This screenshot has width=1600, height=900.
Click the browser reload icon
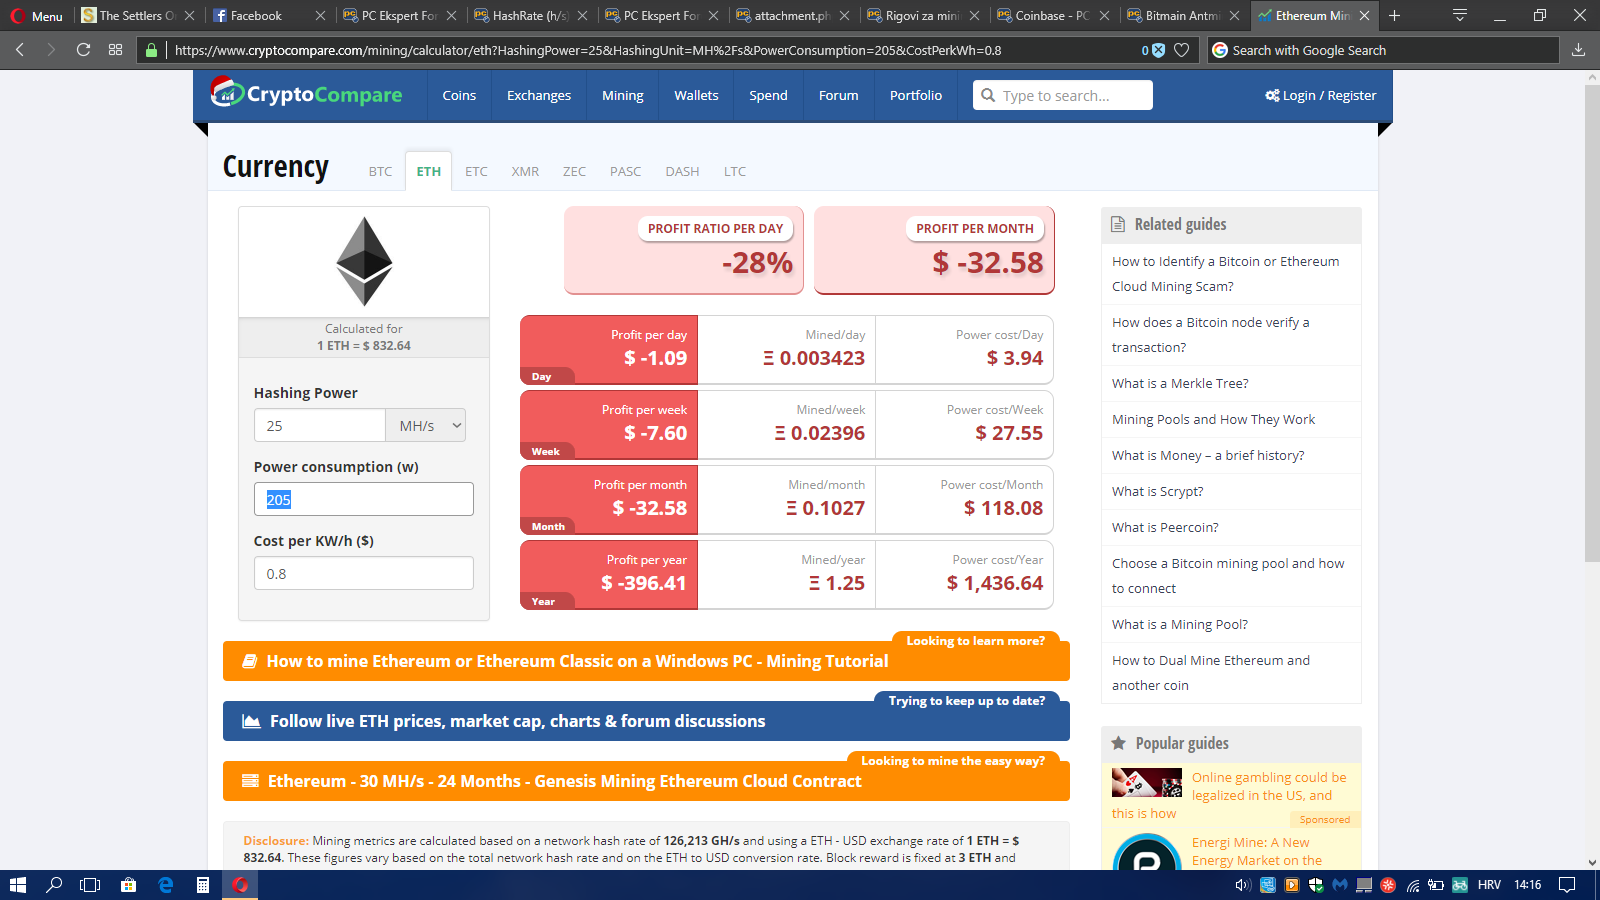click(x=83, y=50)
